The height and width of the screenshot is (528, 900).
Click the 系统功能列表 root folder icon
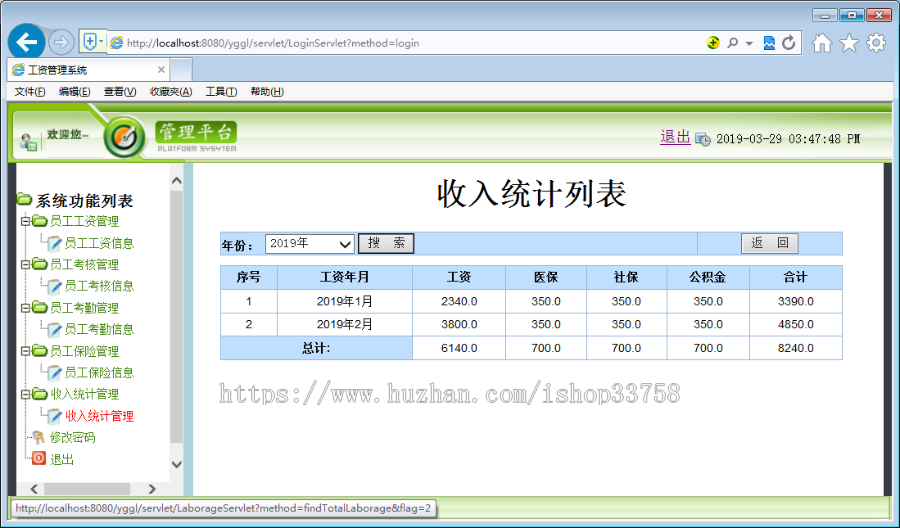tap(24, 199)
